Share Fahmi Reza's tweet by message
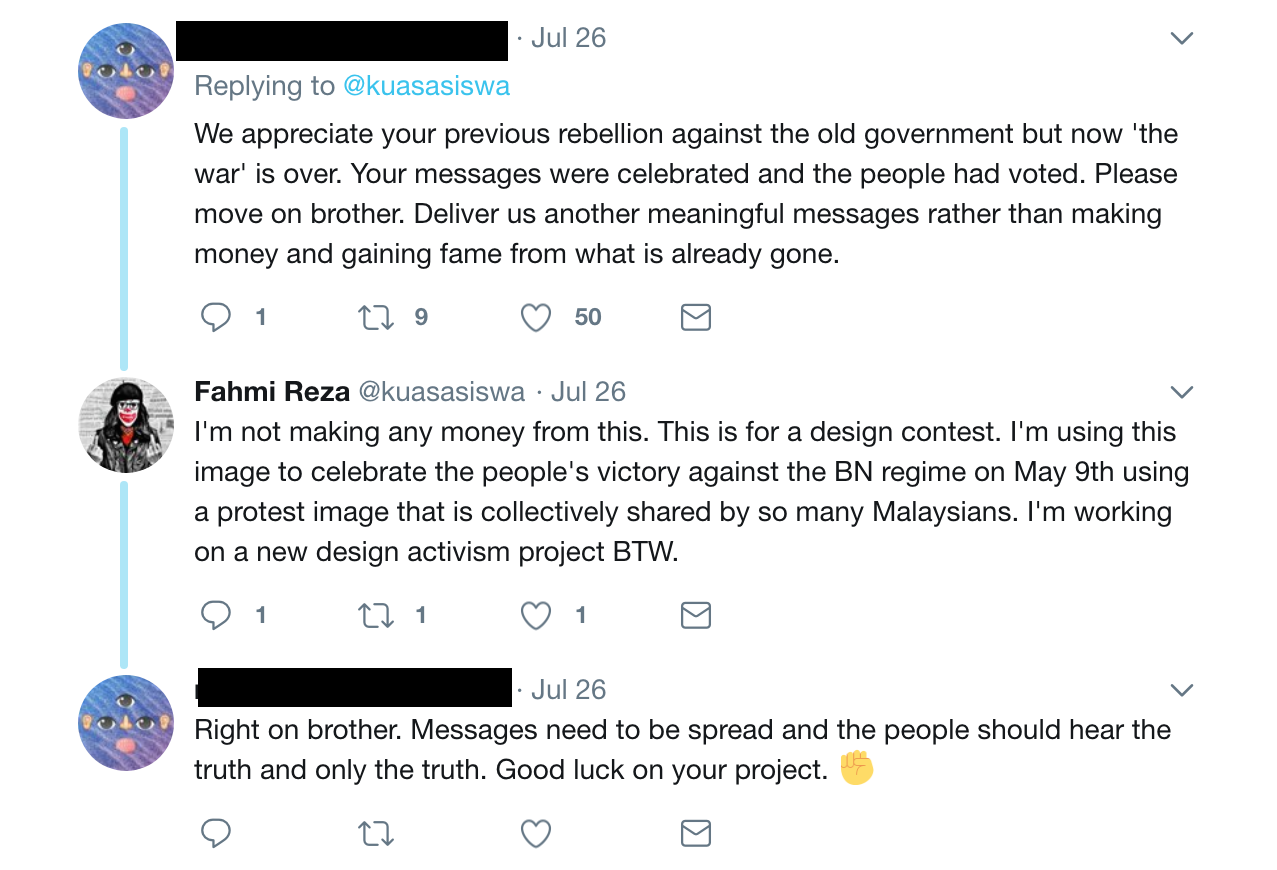Viewport: 1277px width, 870px height. point(695,616)
